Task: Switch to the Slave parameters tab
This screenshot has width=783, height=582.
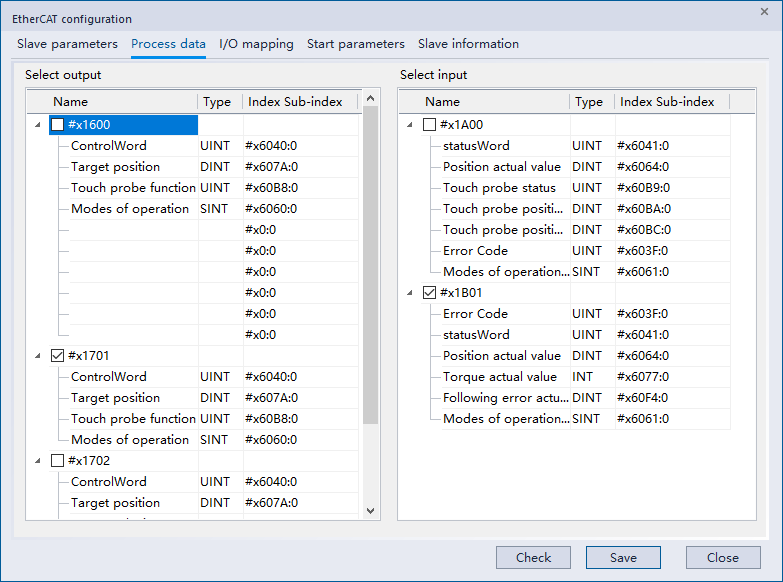Action: click(67, 44)
